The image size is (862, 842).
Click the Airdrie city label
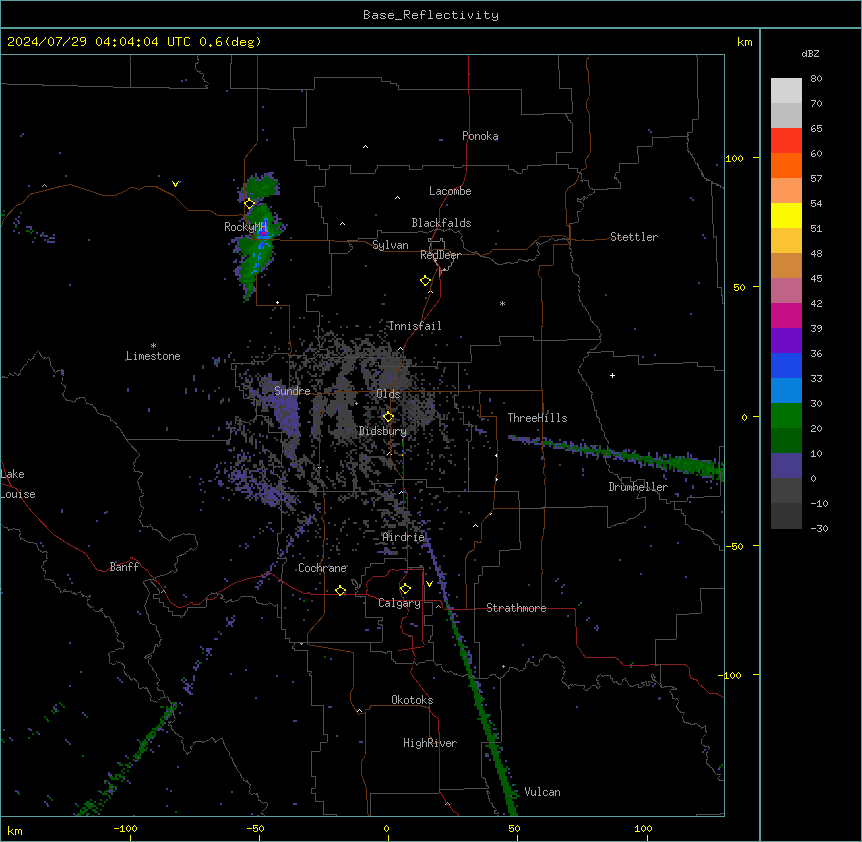404,537
